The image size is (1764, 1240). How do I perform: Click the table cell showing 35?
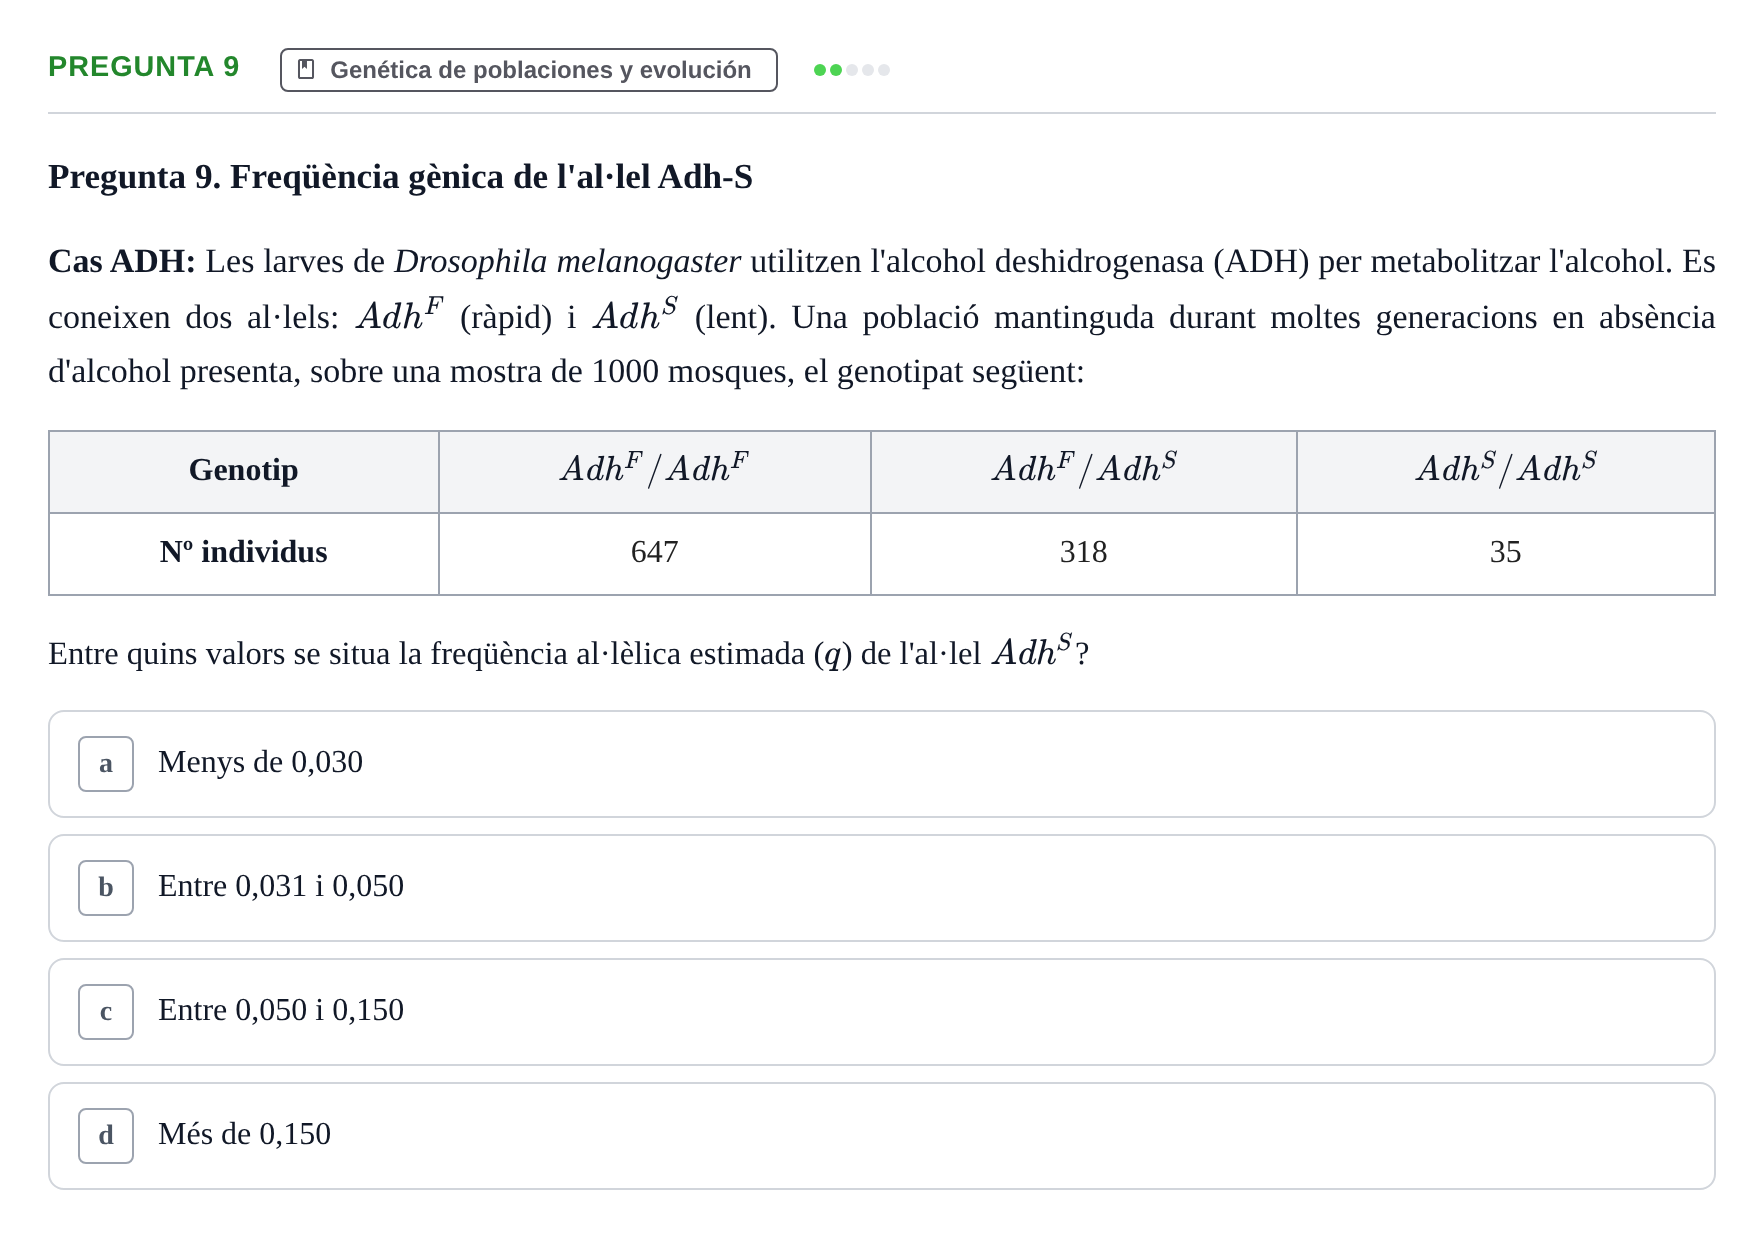tap(1505, 553)
